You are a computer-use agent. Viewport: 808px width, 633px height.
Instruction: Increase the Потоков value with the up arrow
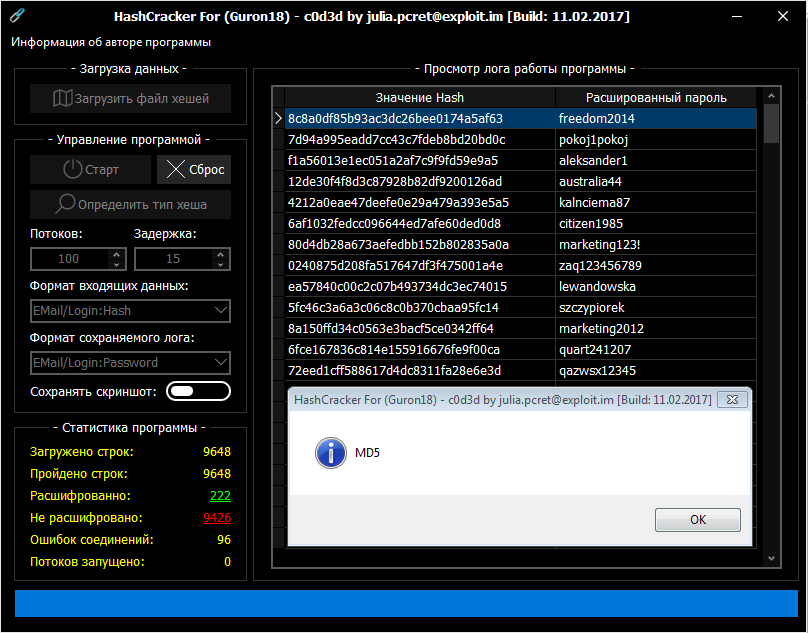[x=117, y=254]
